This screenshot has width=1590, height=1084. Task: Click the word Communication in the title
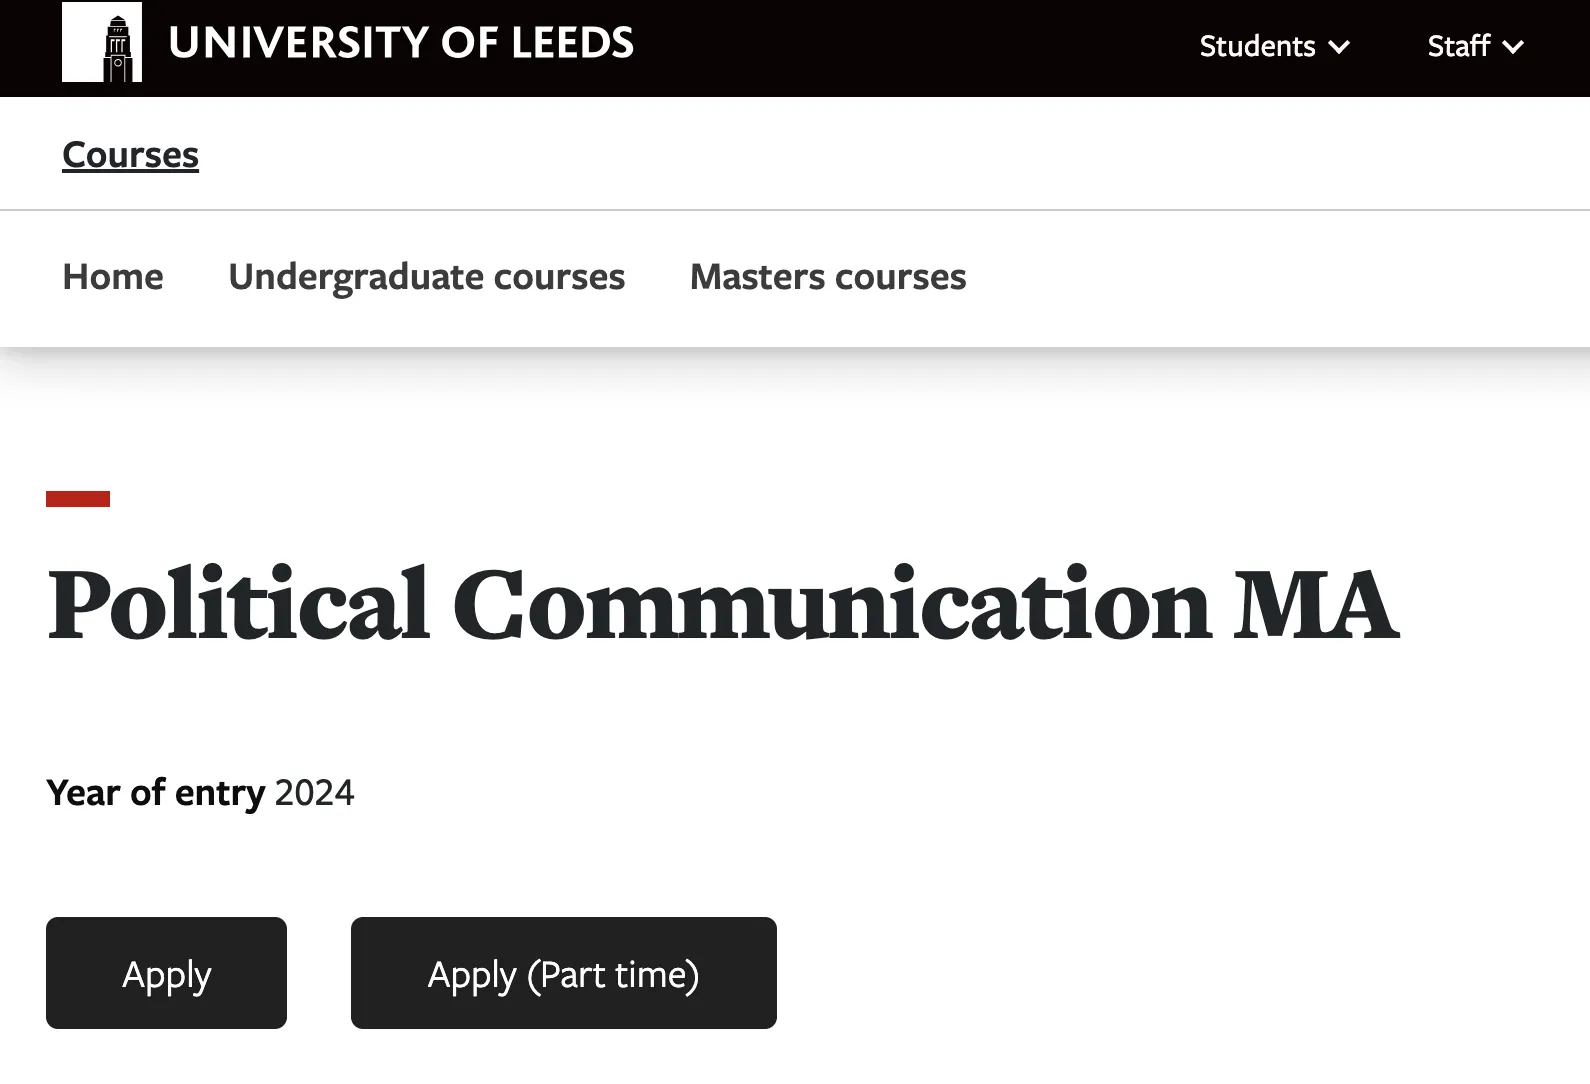pos(831,606)
